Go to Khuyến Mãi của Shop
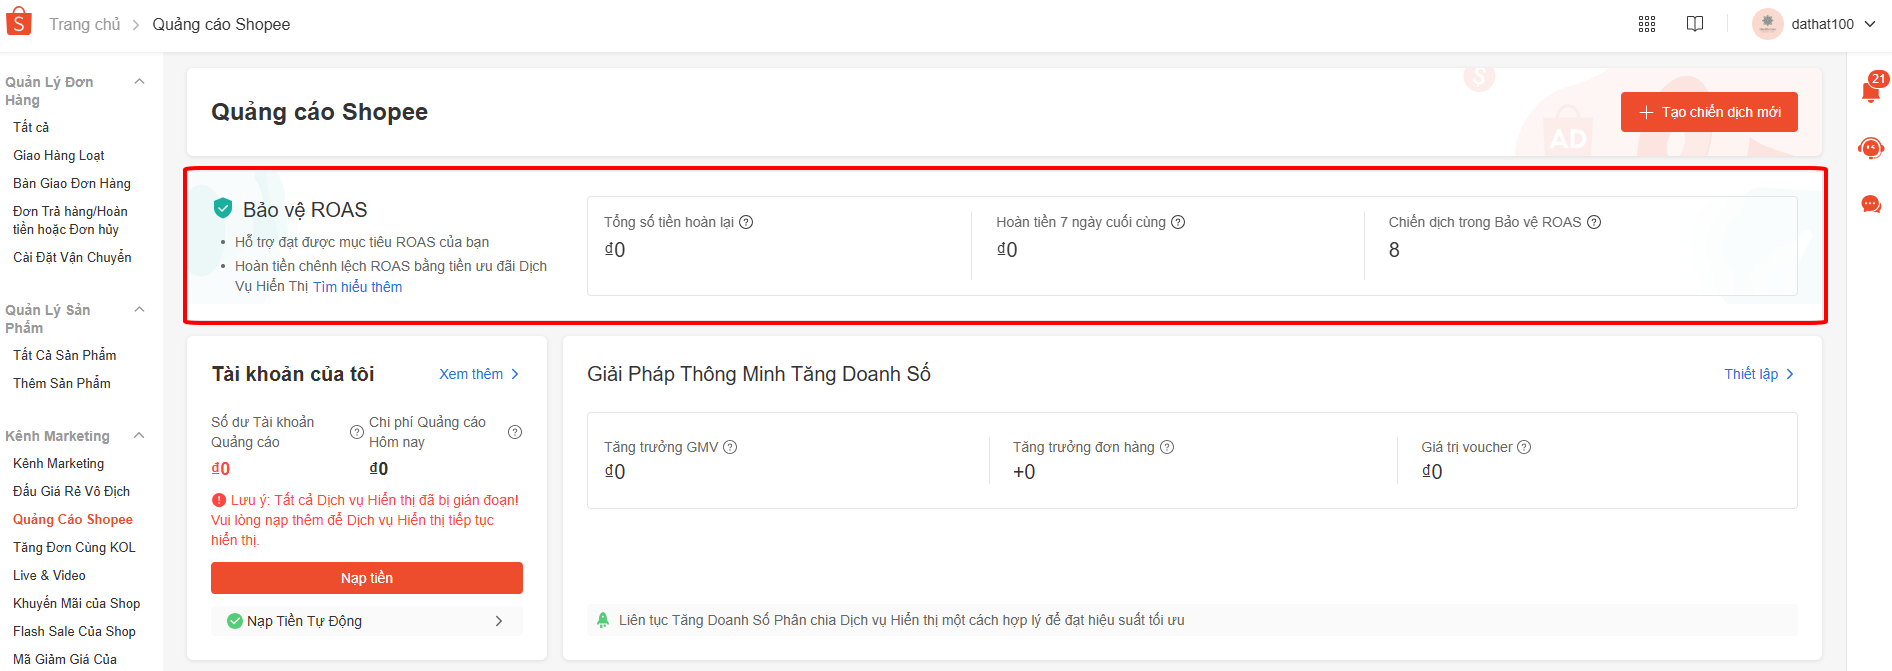This screenshot has height=671, width=1892. pyautogui.click(x=77, y=603)
